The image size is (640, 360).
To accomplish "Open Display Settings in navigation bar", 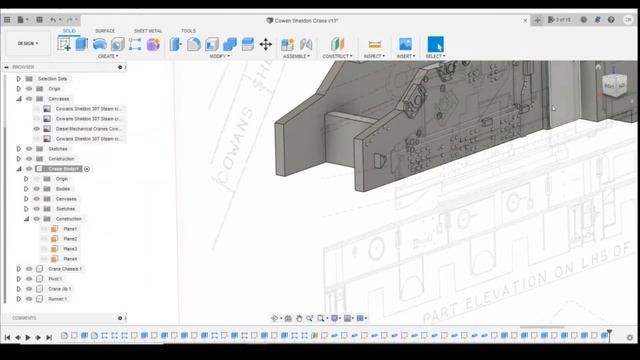I will [x=336, y=318].
